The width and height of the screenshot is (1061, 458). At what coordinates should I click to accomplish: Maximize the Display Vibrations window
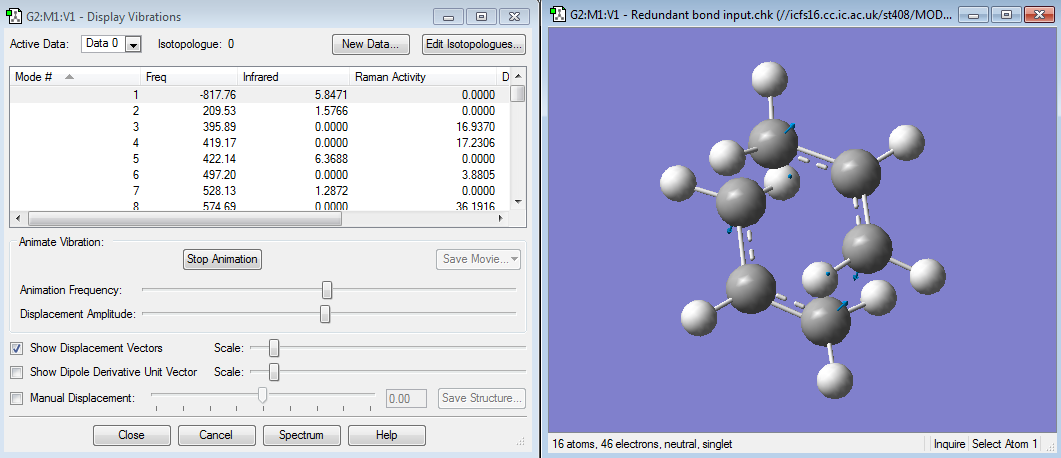[x=481, y=17]
